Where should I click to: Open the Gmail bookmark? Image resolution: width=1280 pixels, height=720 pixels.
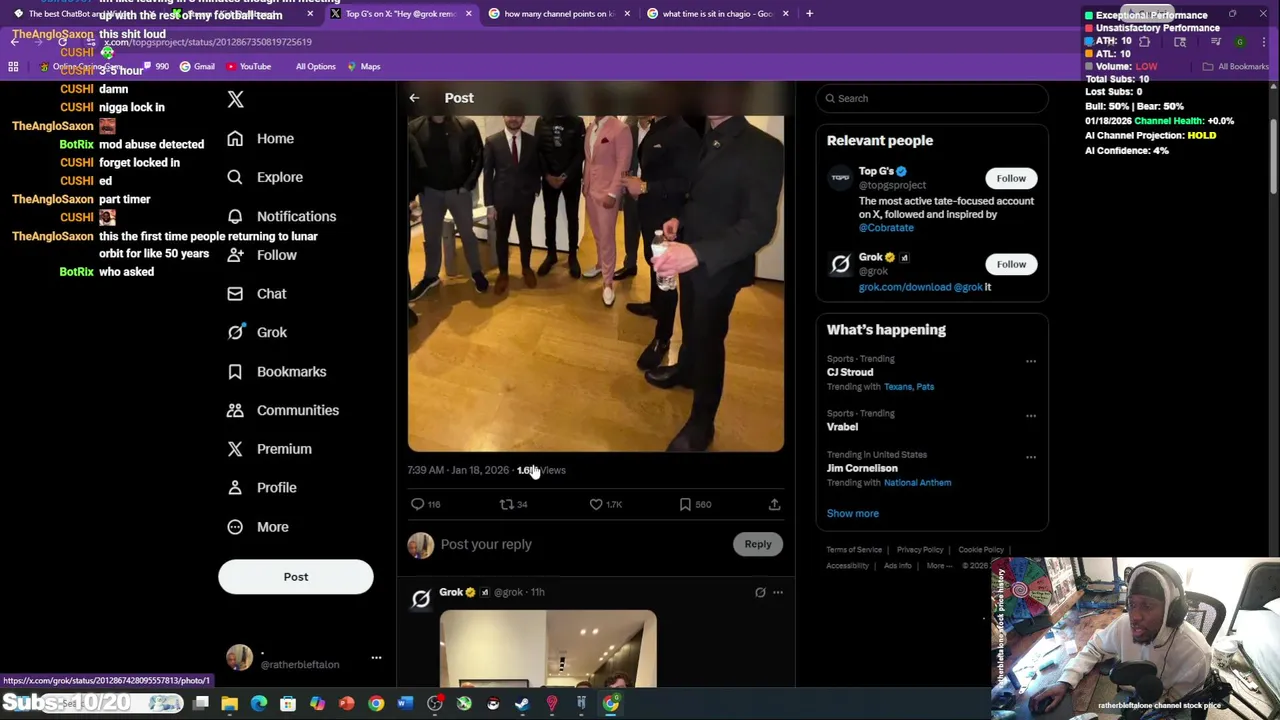pyautogui.click(x=197, y=67)
